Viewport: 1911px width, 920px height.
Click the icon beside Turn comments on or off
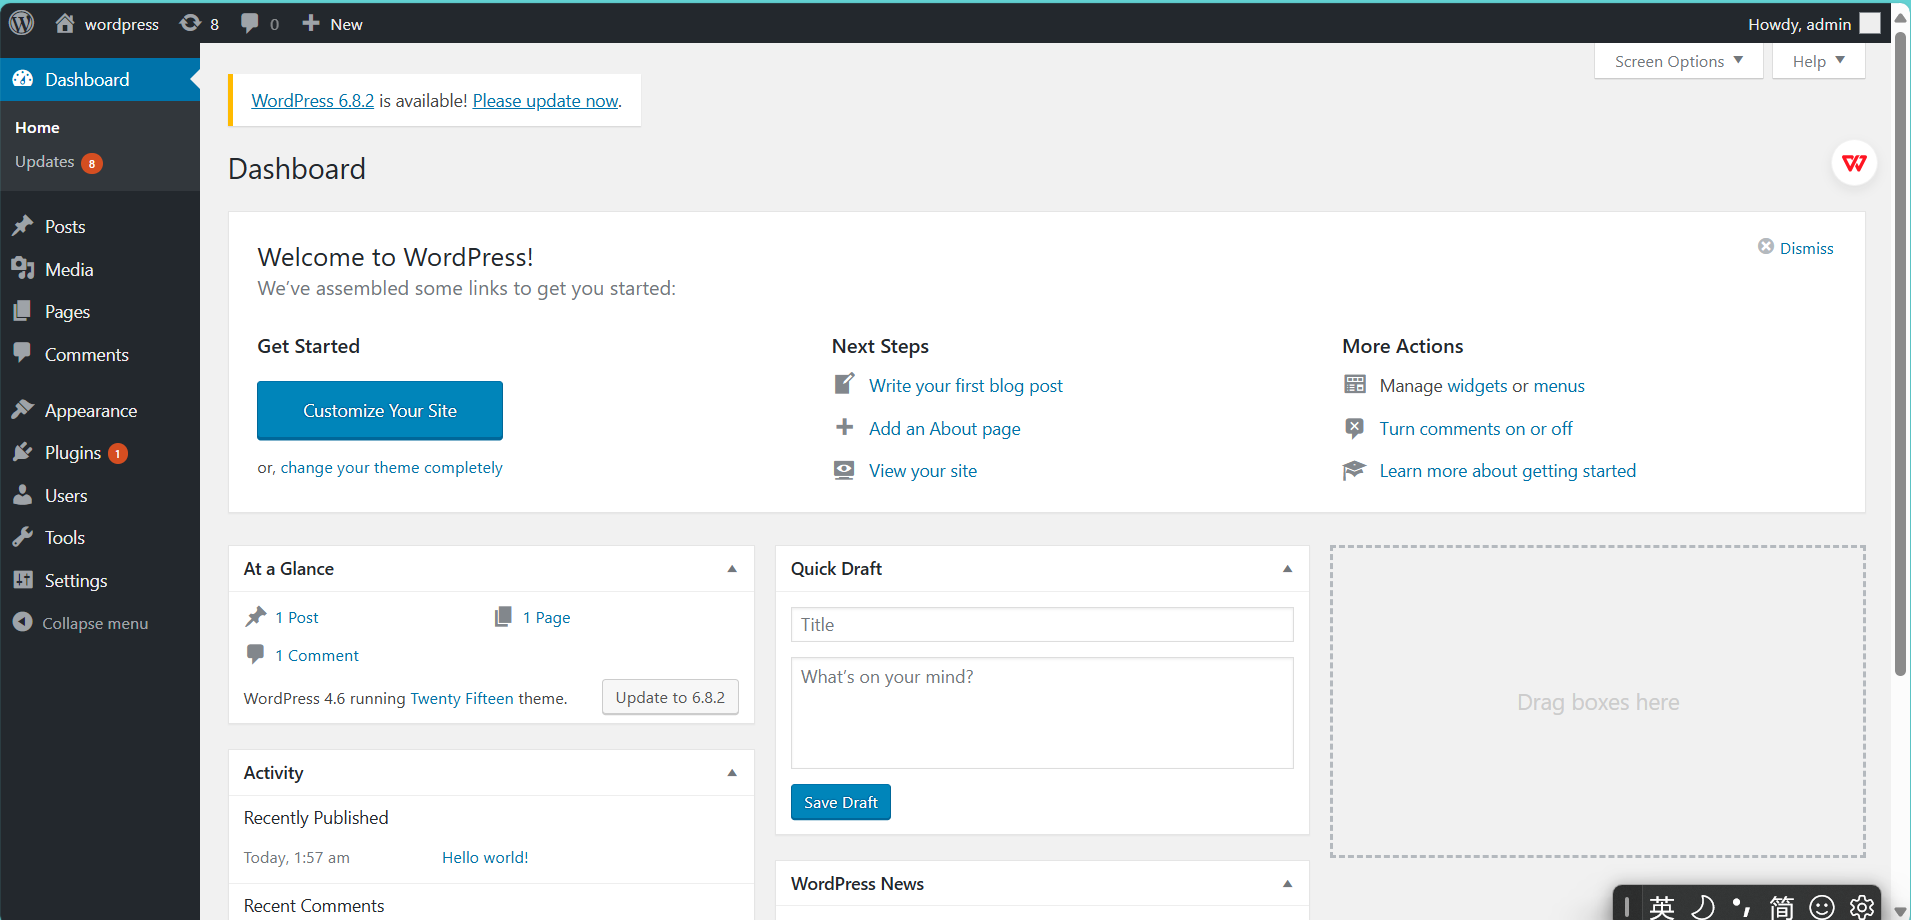point(1355,428)
